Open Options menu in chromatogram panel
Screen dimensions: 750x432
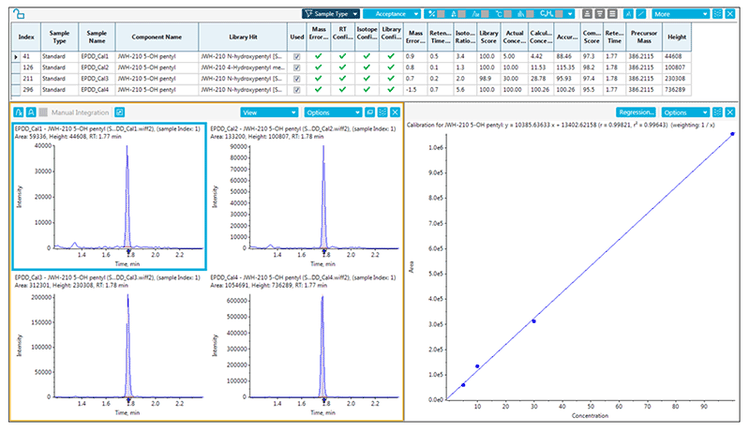(331, 112)
